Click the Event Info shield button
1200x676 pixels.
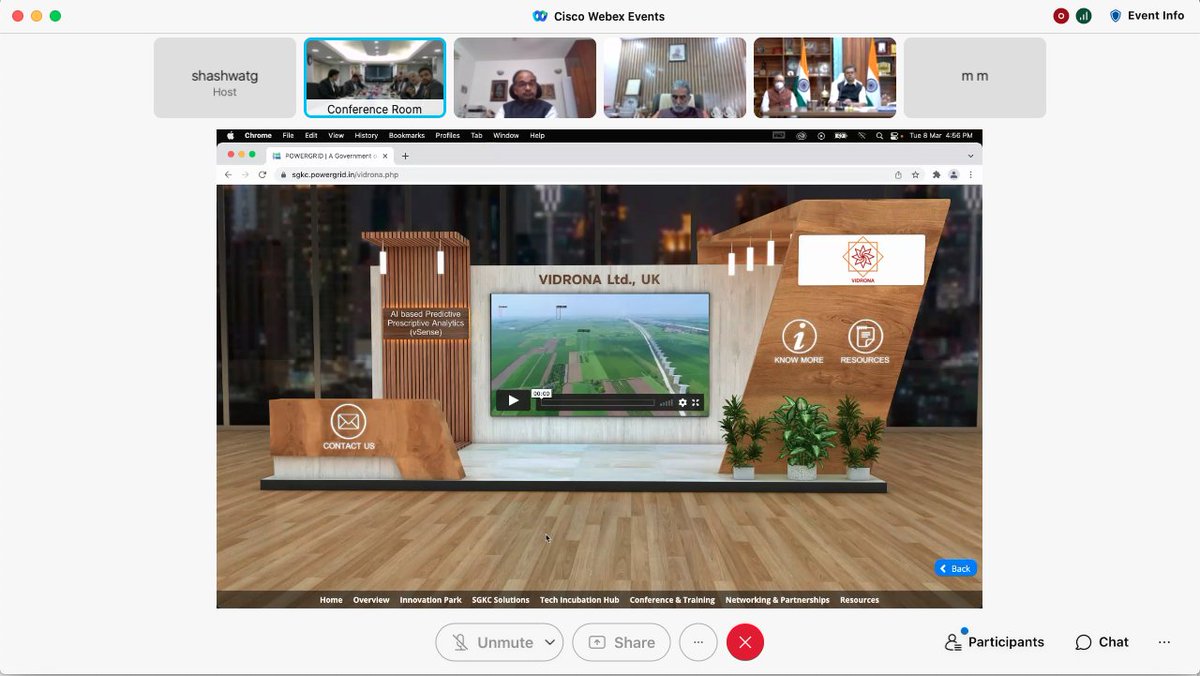1146,16
